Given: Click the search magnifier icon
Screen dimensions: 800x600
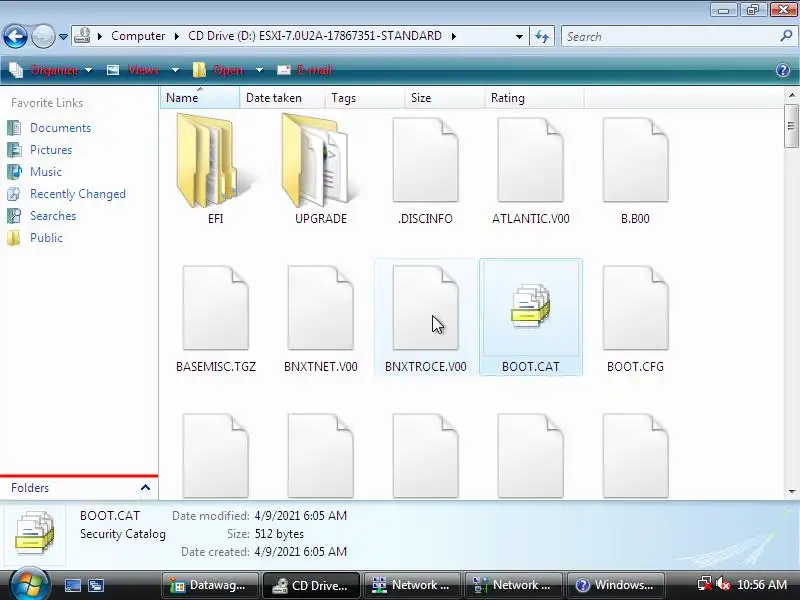Looking at the screenshot, I should [786, 36].
